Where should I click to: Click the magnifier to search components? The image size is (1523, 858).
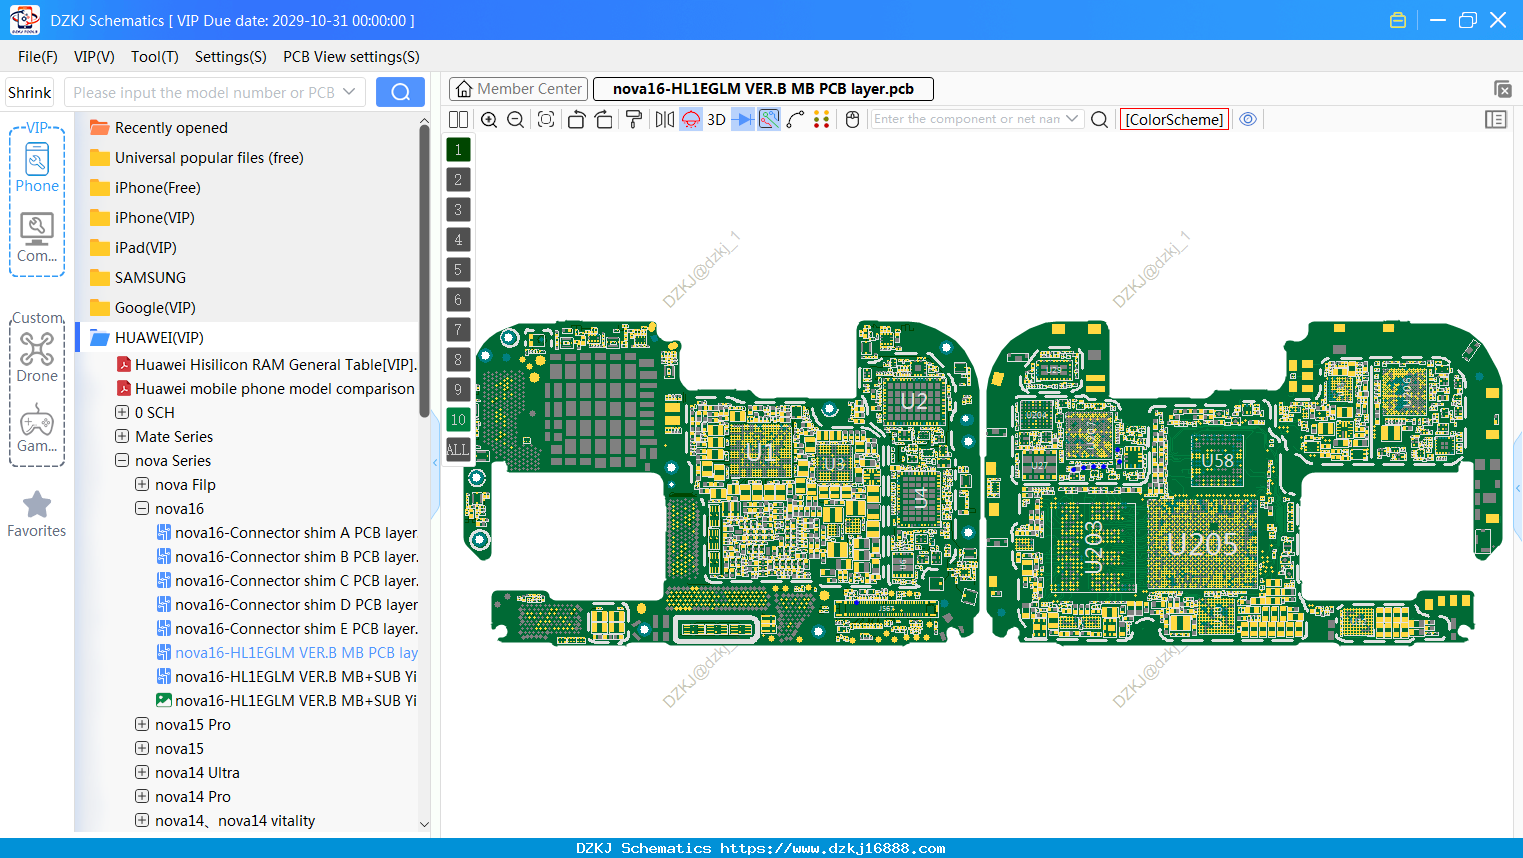click(x=1099, y=119)
